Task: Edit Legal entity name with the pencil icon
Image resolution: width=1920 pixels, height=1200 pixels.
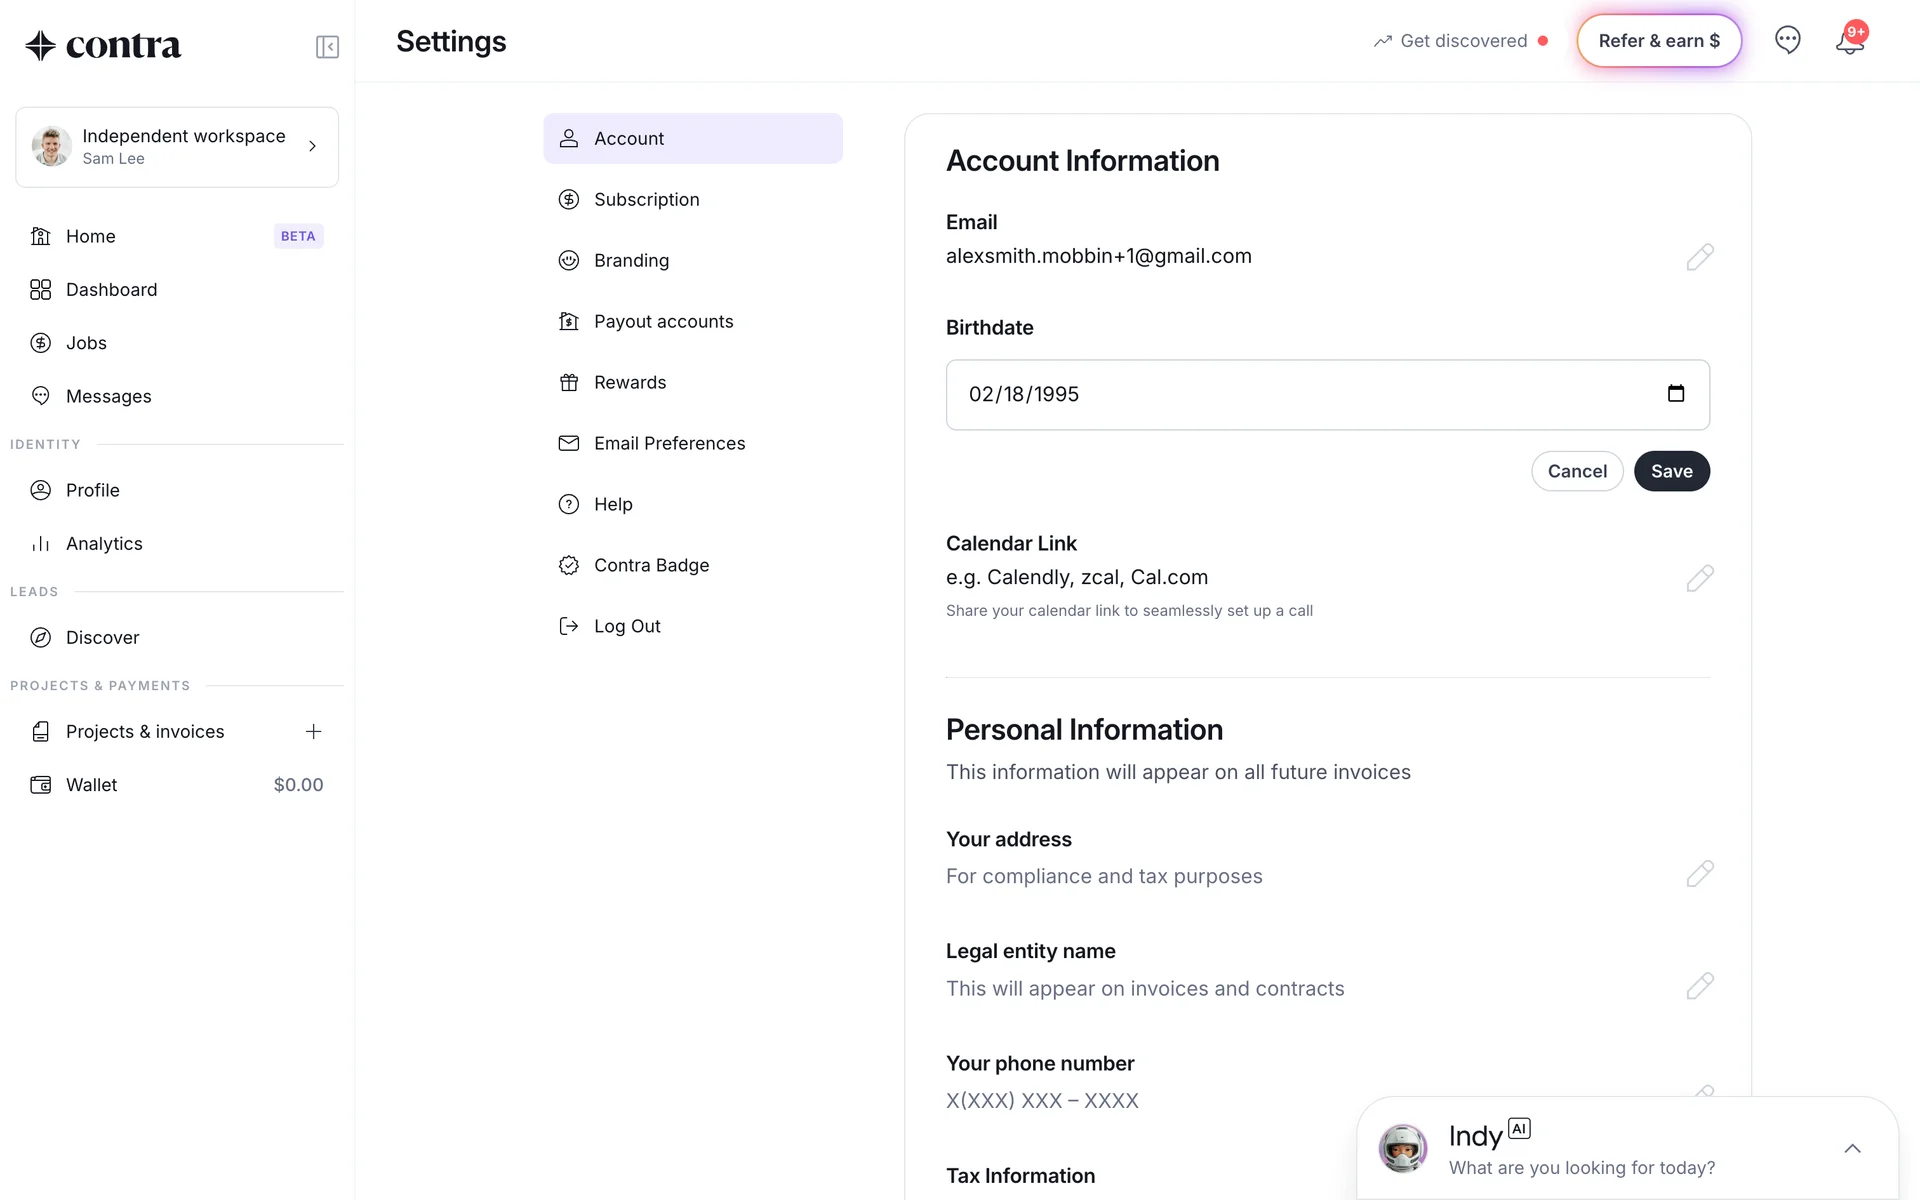Action: coord(1699,986)
